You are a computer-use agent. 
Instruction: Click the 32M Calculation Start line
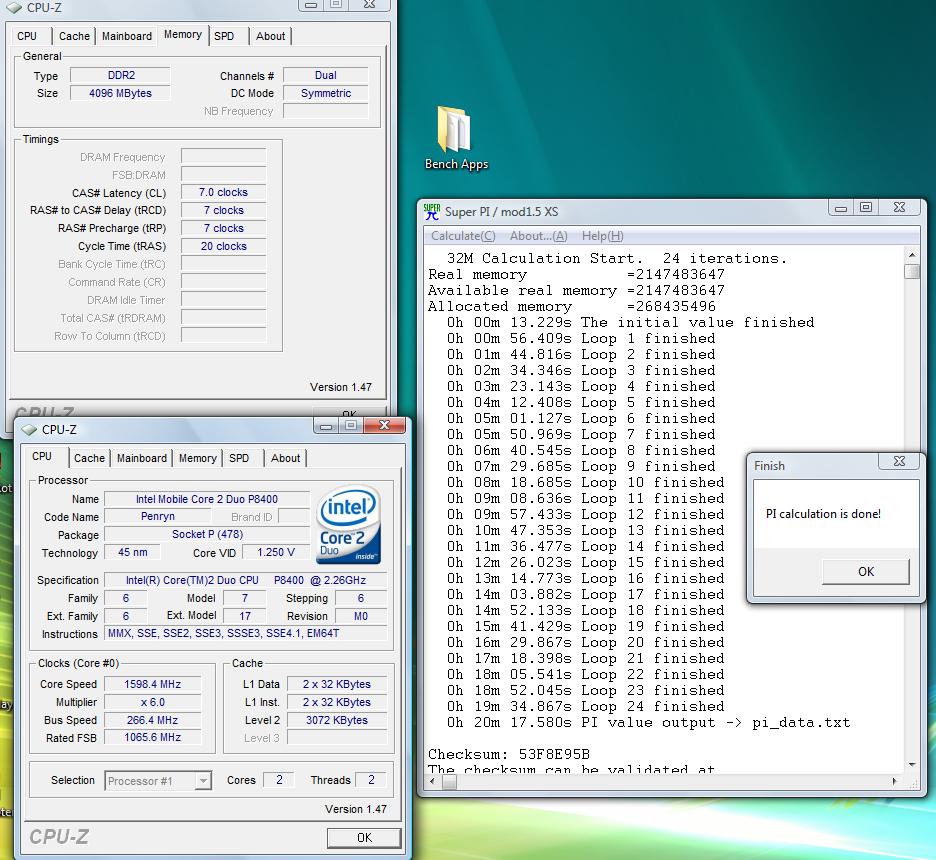617,258
